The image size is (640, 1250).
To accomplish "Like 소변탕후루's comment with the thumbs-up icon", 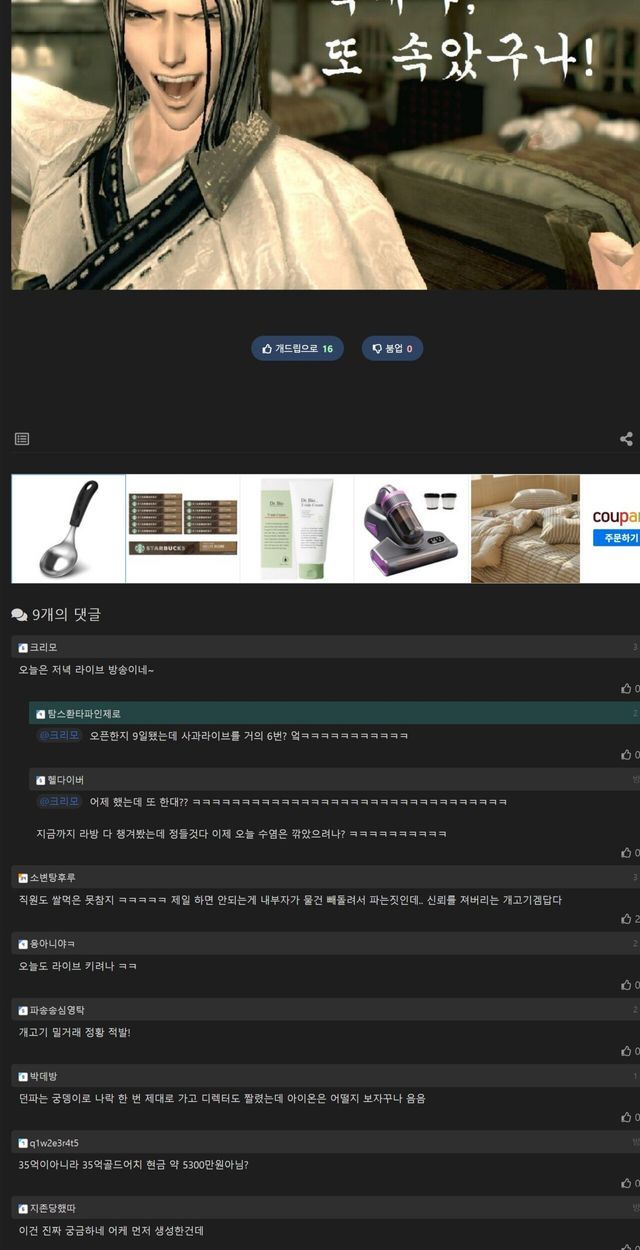I will pyautogui.click(x=626, y=919).
